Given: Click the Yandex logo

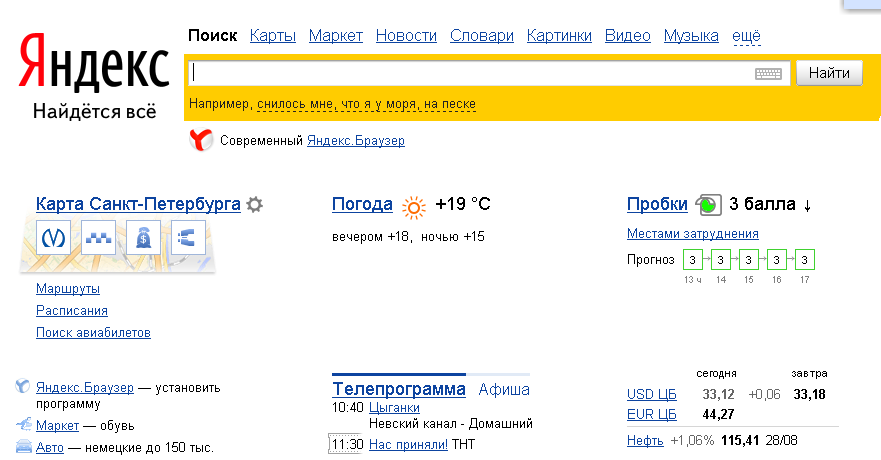Looking at the screenshot, I should coord(94,63).
